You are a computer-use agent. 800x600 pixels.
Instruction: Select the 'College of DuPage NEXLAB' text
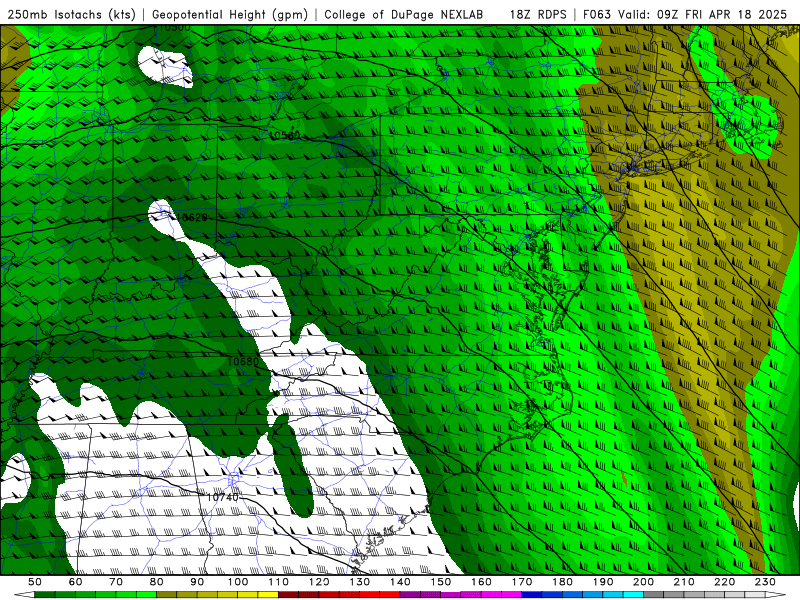click(x=404, y=14)
